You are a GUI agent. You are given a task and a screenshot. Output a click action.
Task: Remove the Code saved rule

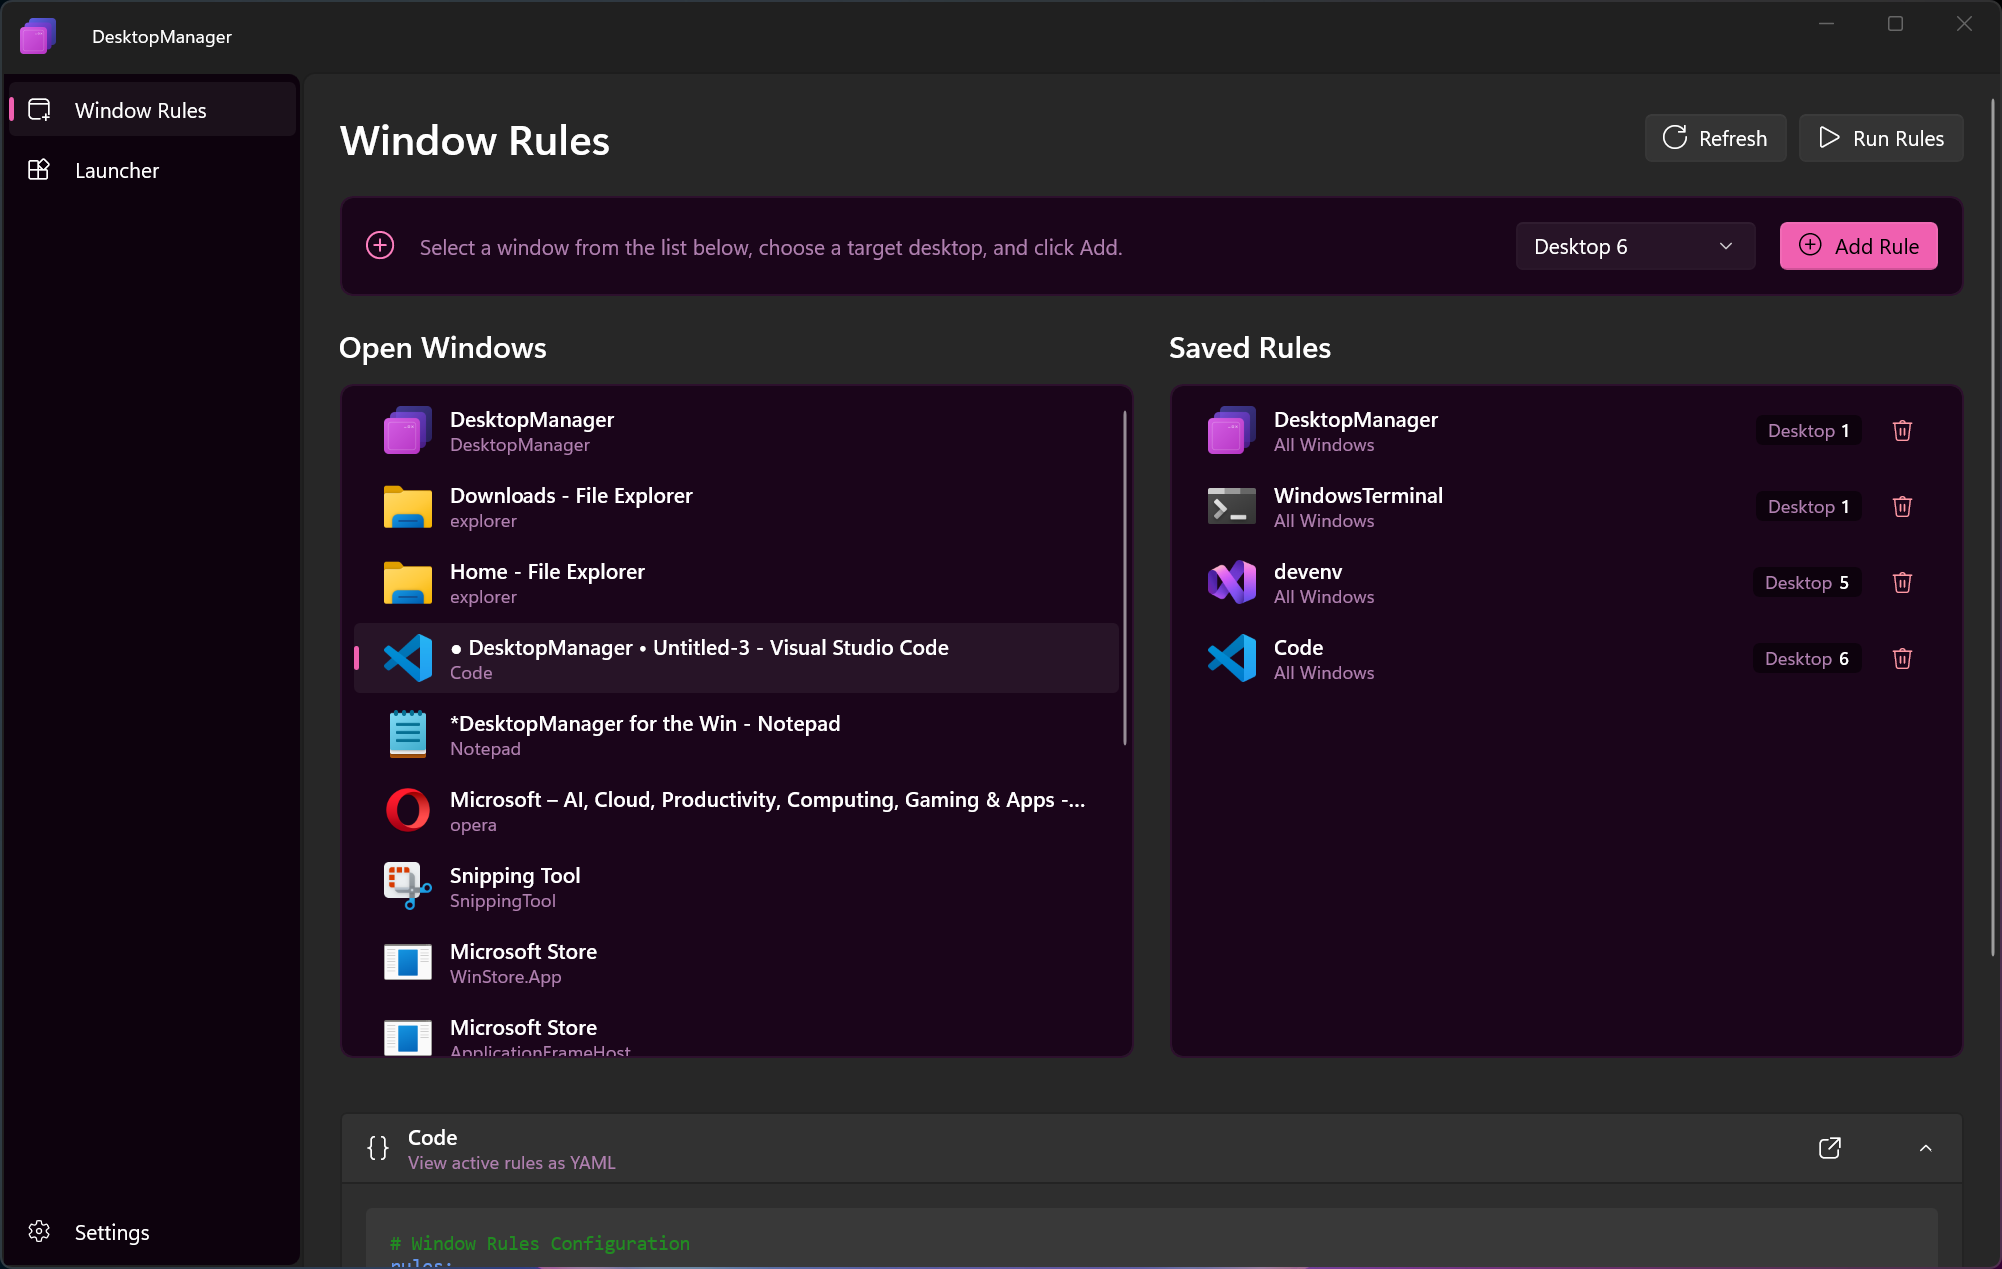1901,658
